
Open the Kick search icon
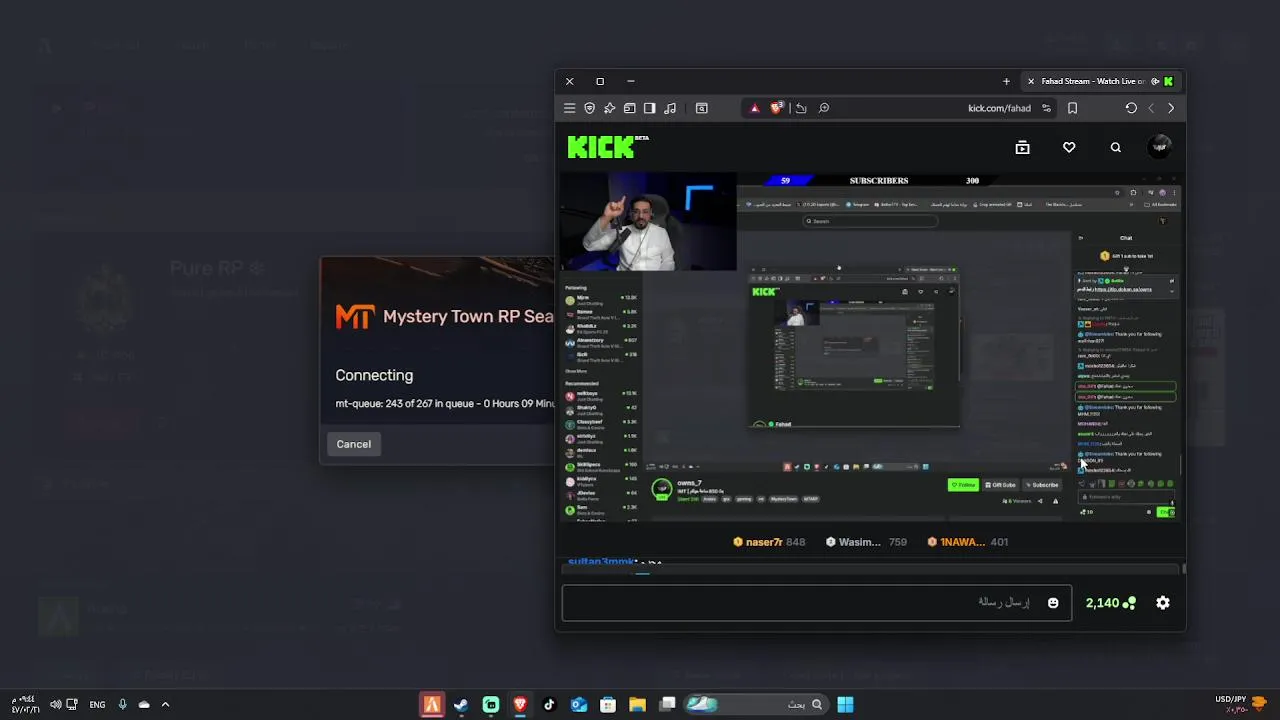(x=1116, y=147)
